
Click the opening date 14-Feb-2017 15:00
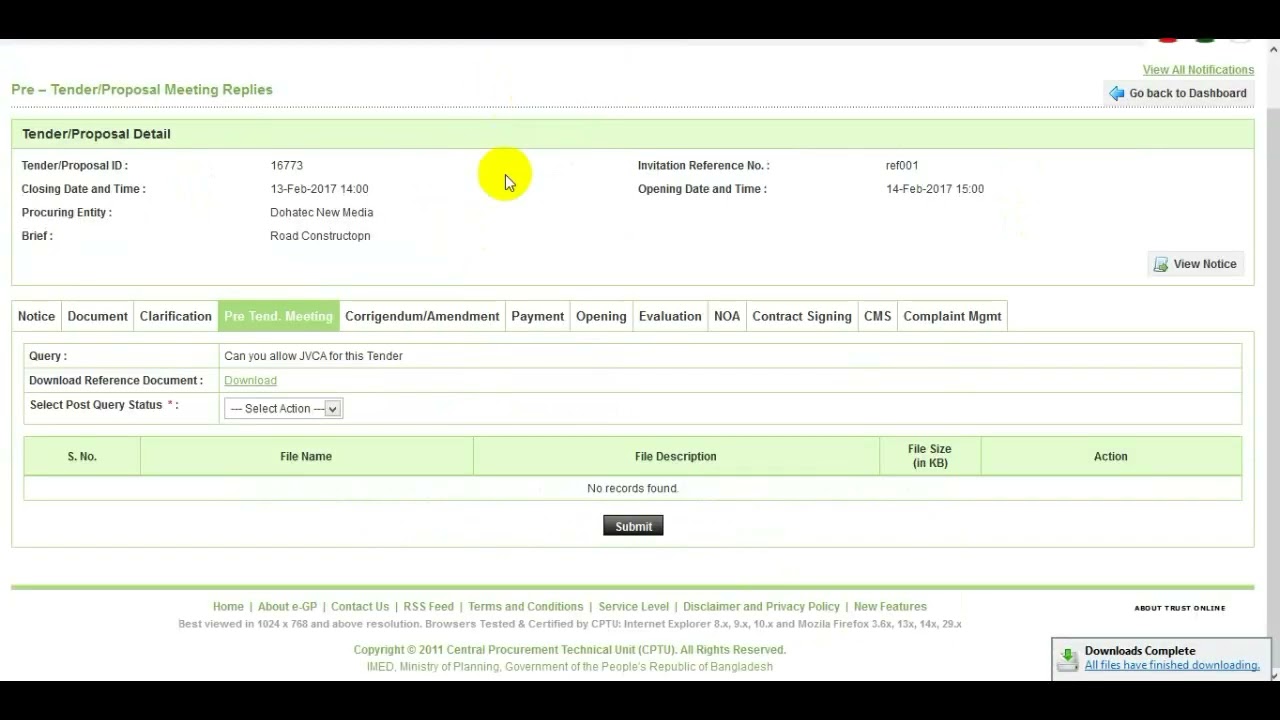pyautogui.click(x=935, y=189)
